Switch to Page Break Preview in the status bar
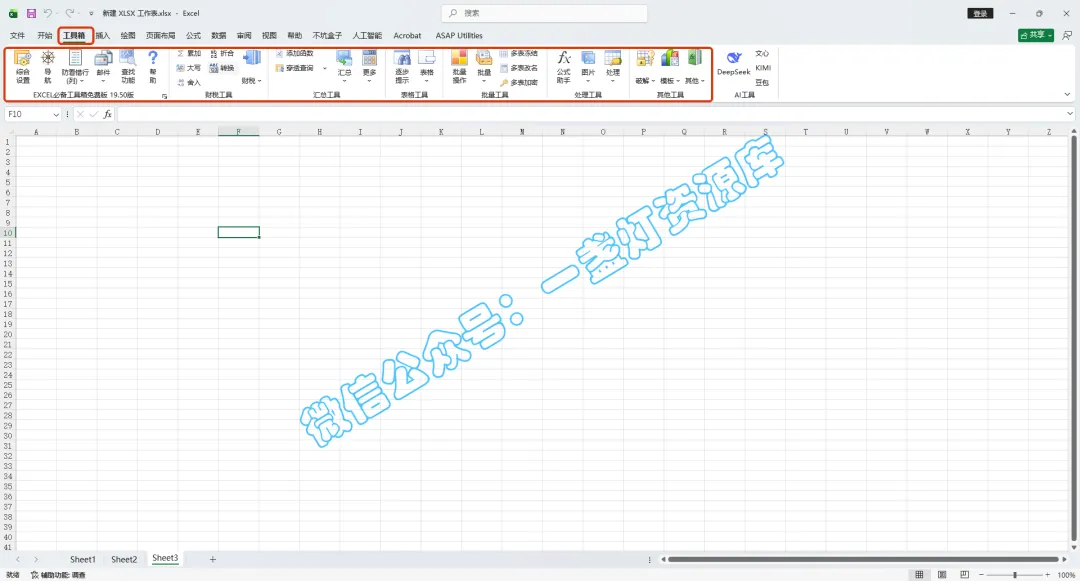Screen dimensions: 1080x581 coord(964,574)
